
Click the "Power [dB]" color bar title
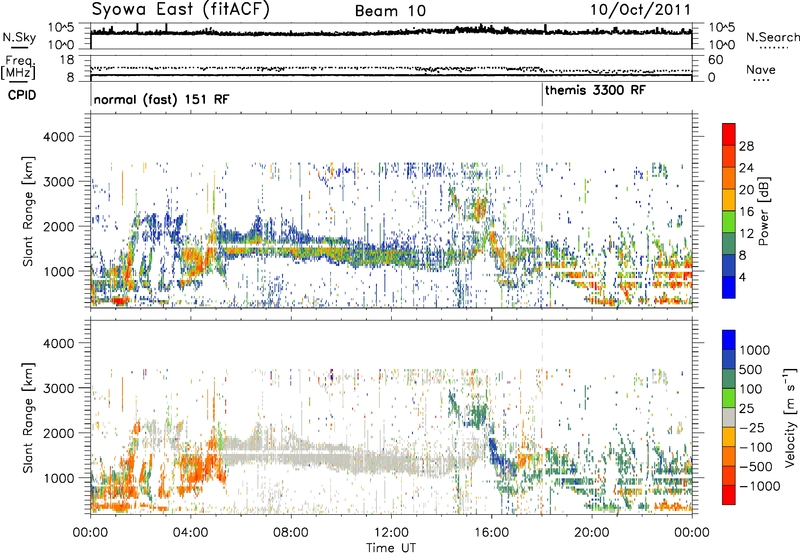(764, 211)
